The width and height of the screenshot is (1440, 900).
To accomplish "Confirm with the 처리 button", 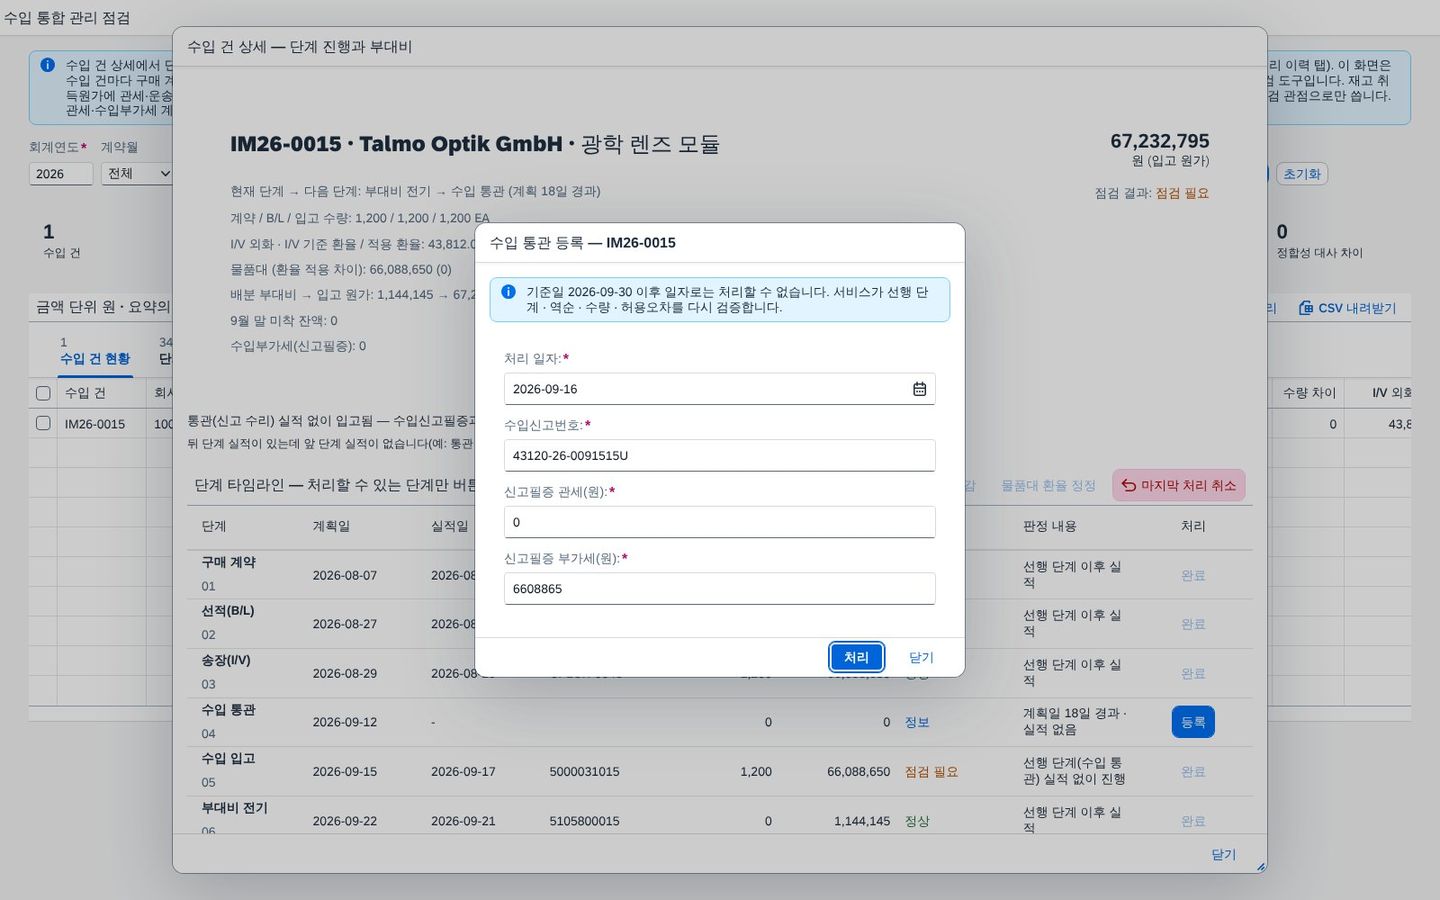I will [x=856, y=657].
